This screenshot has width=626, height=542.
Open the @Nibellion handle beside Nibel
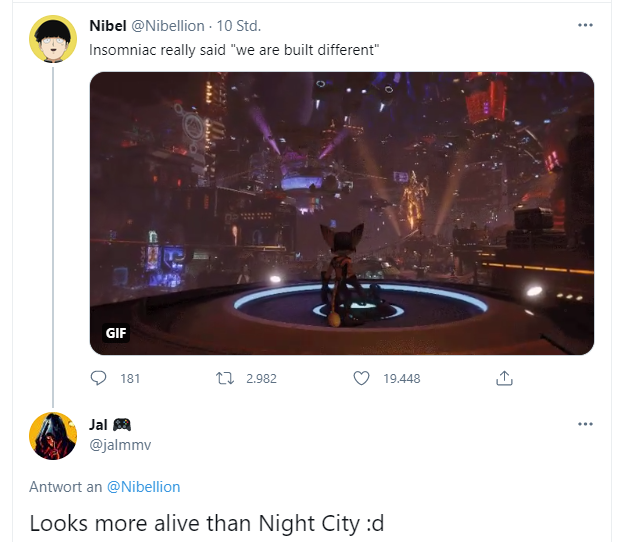pos(168,26)
